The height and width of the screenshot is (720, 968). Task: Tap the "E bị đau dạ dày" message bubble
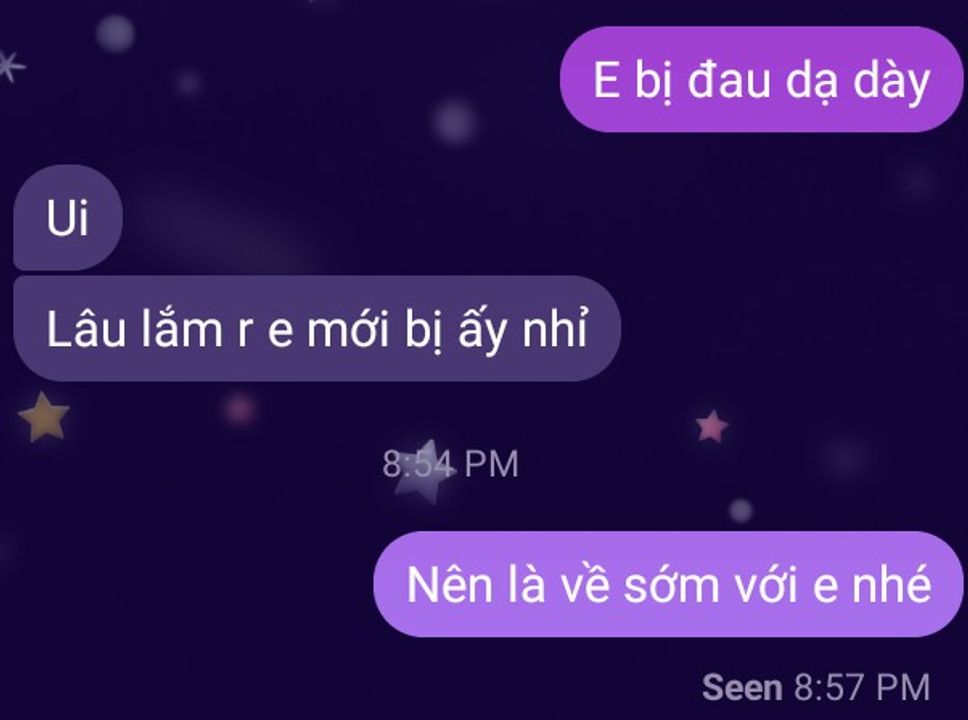(761, 79)
